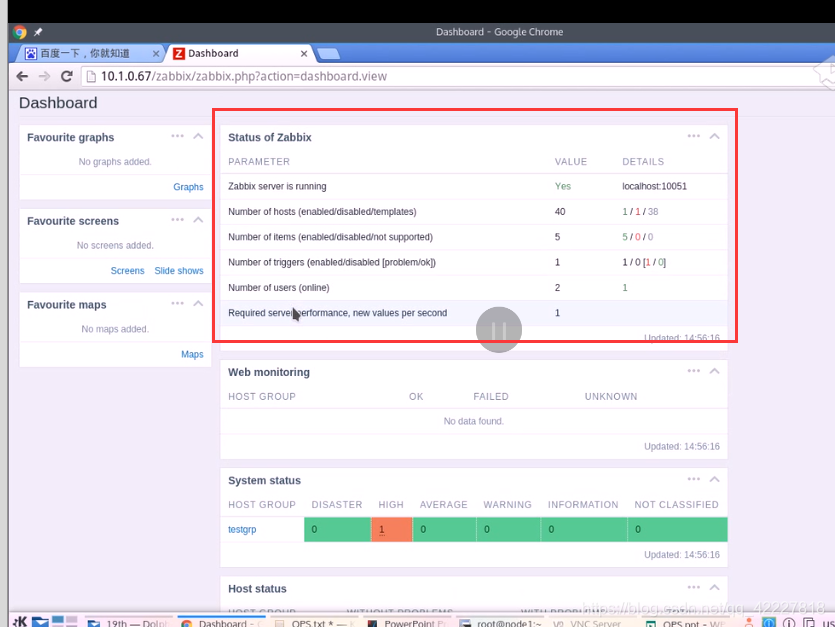Image resolution: width=835 pixels, height=627 pixels.
Task: Open Status of Zabbix options menu
Action: 693,136
